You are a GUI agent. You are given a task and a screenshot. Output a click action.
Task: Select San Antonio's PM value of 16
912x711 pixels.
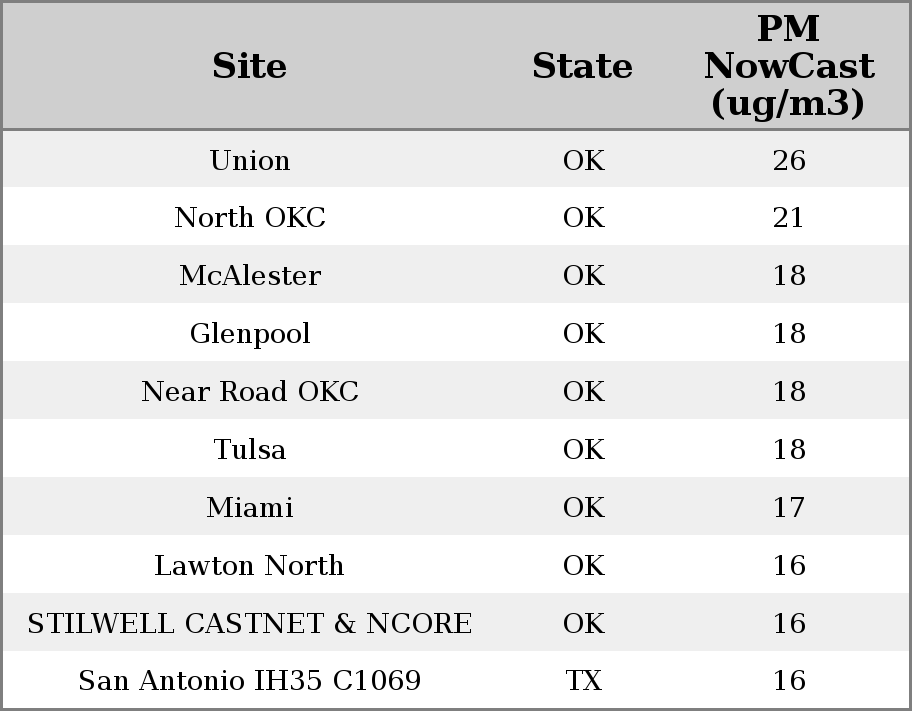pos(789,681)
